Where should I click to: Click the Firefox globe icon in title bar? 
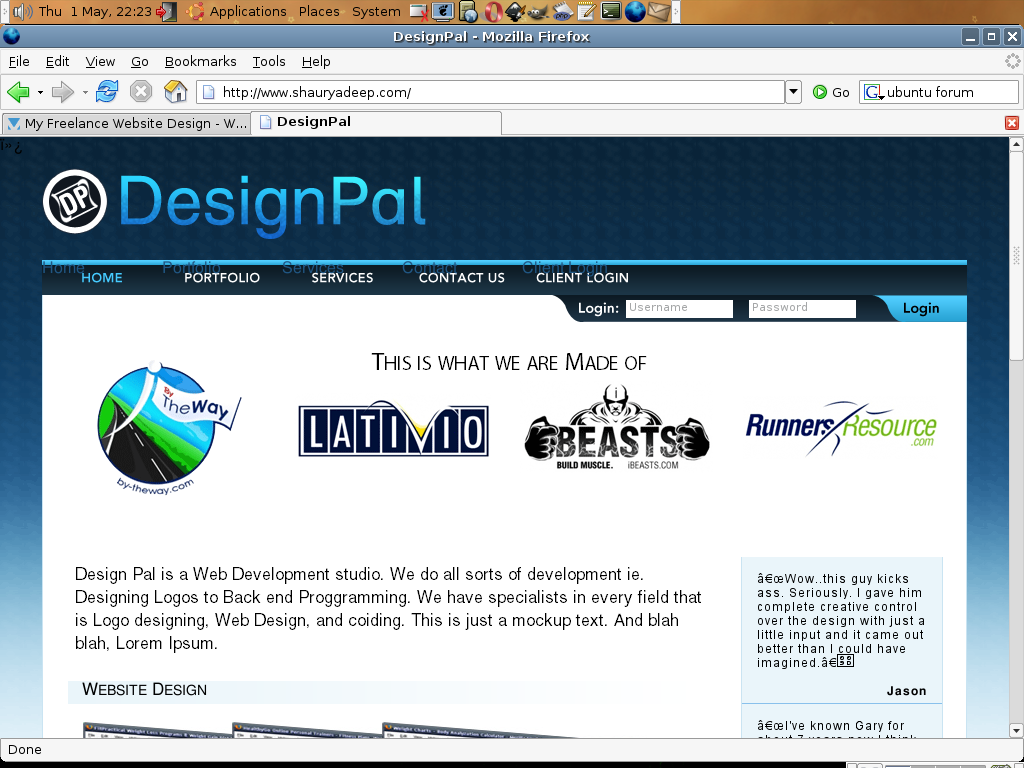(x=11, y=37)
